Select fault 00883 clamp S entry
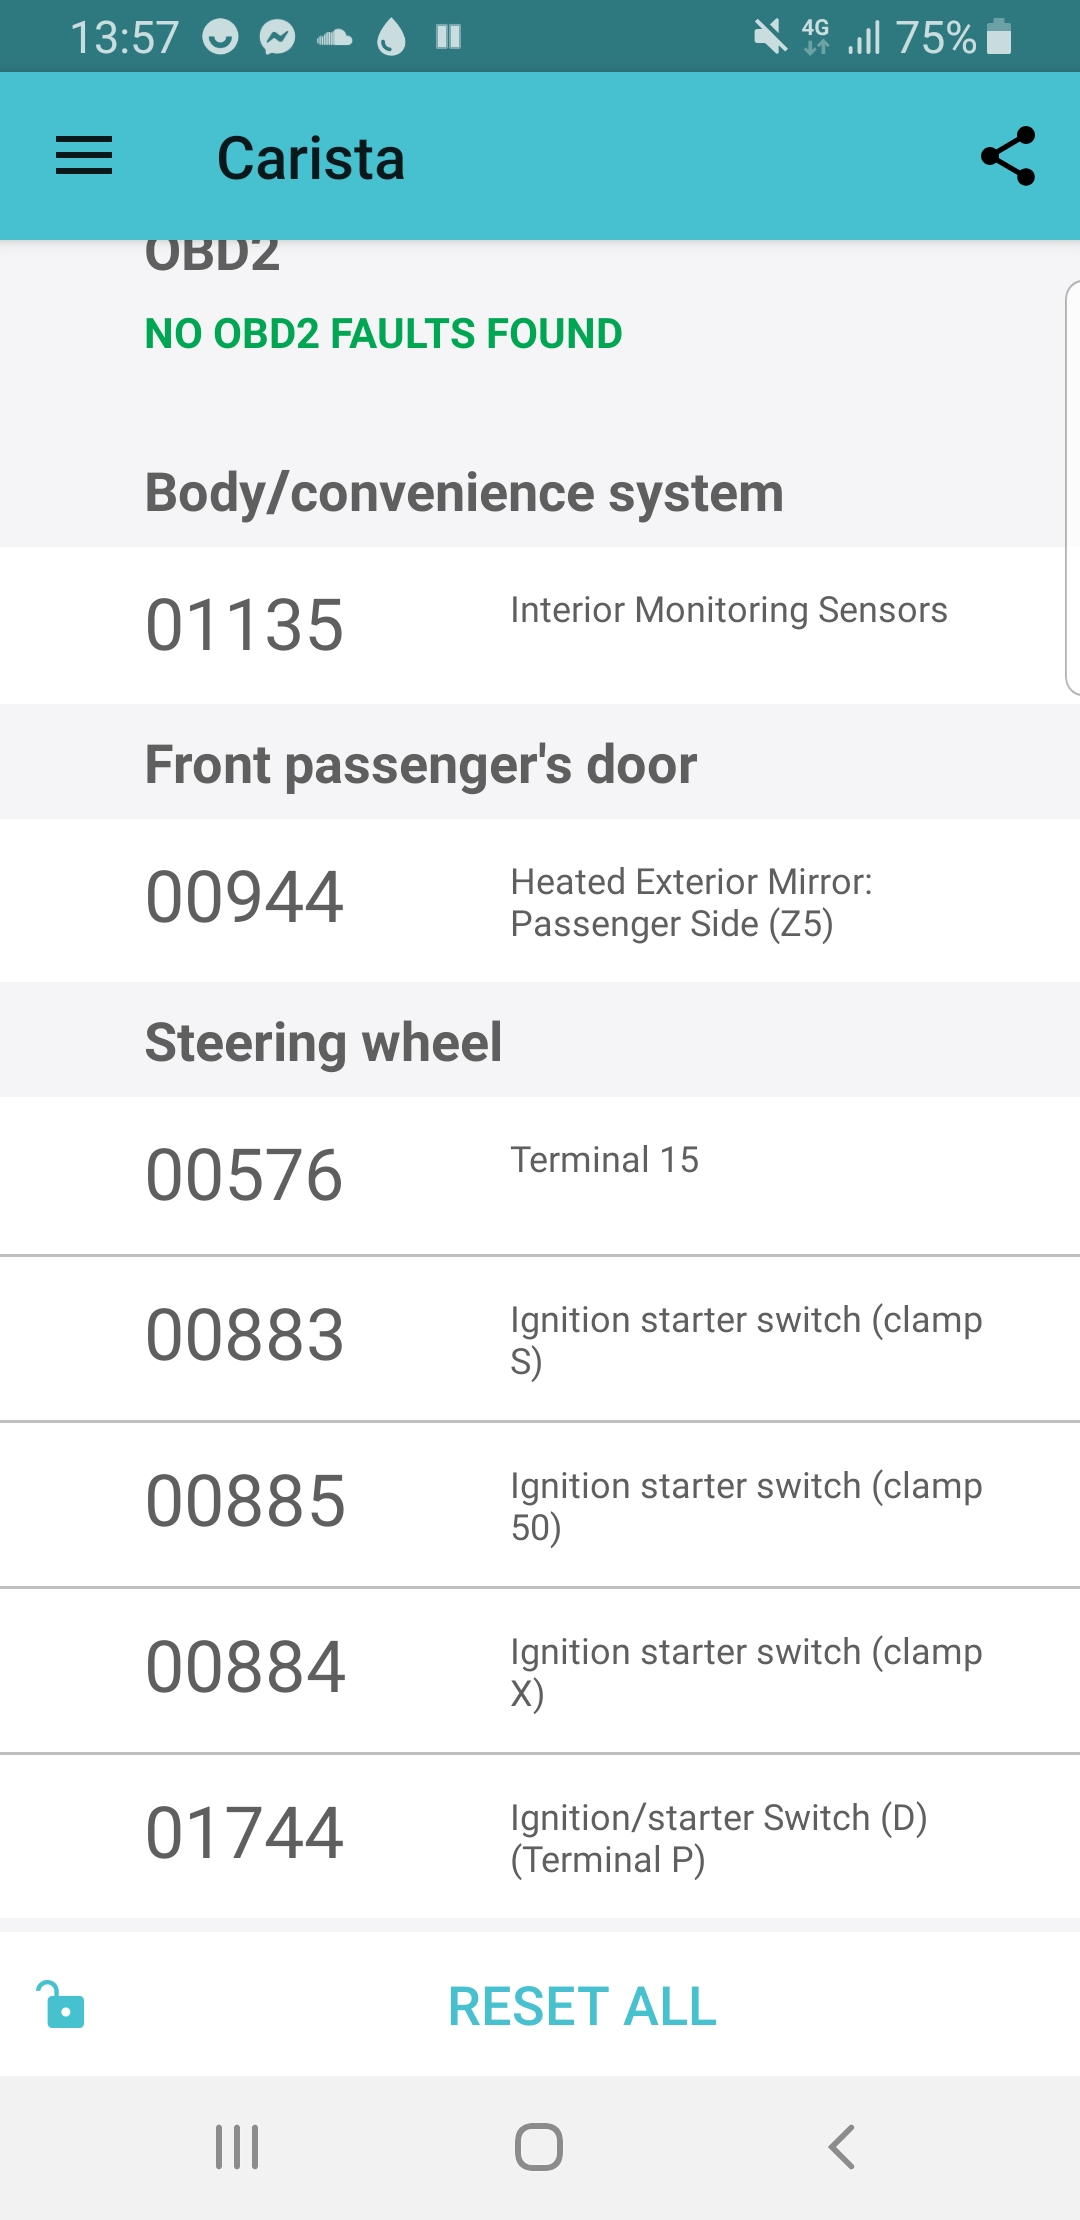The image size is (1080, 2220). pos(540,1338)
